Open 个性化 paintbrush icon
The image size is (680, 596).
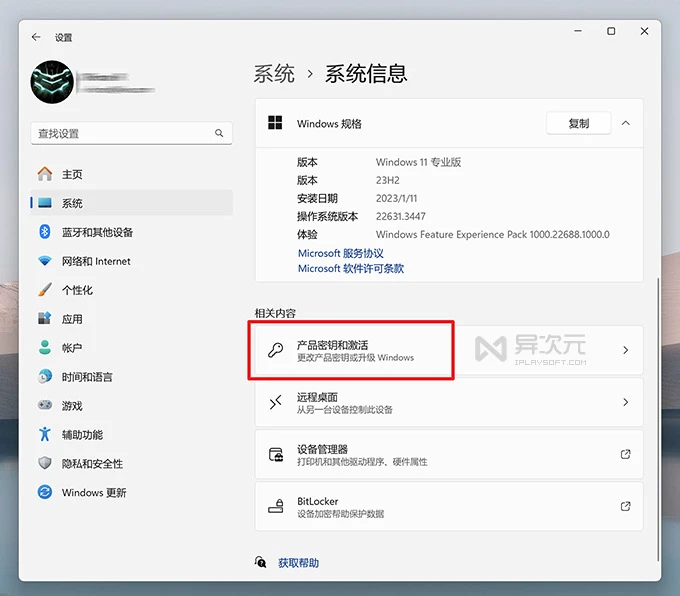(45, 289)
